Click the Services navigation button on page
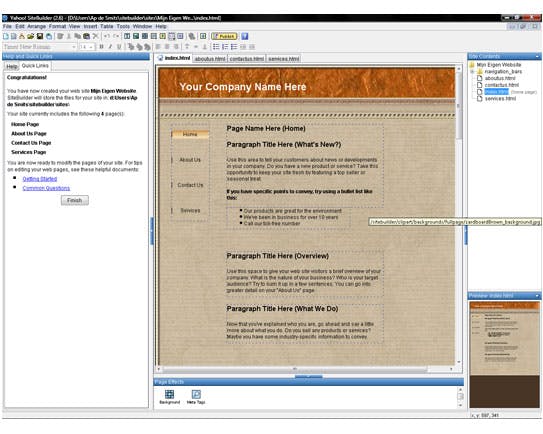543x434 pixels. [190, 210]
